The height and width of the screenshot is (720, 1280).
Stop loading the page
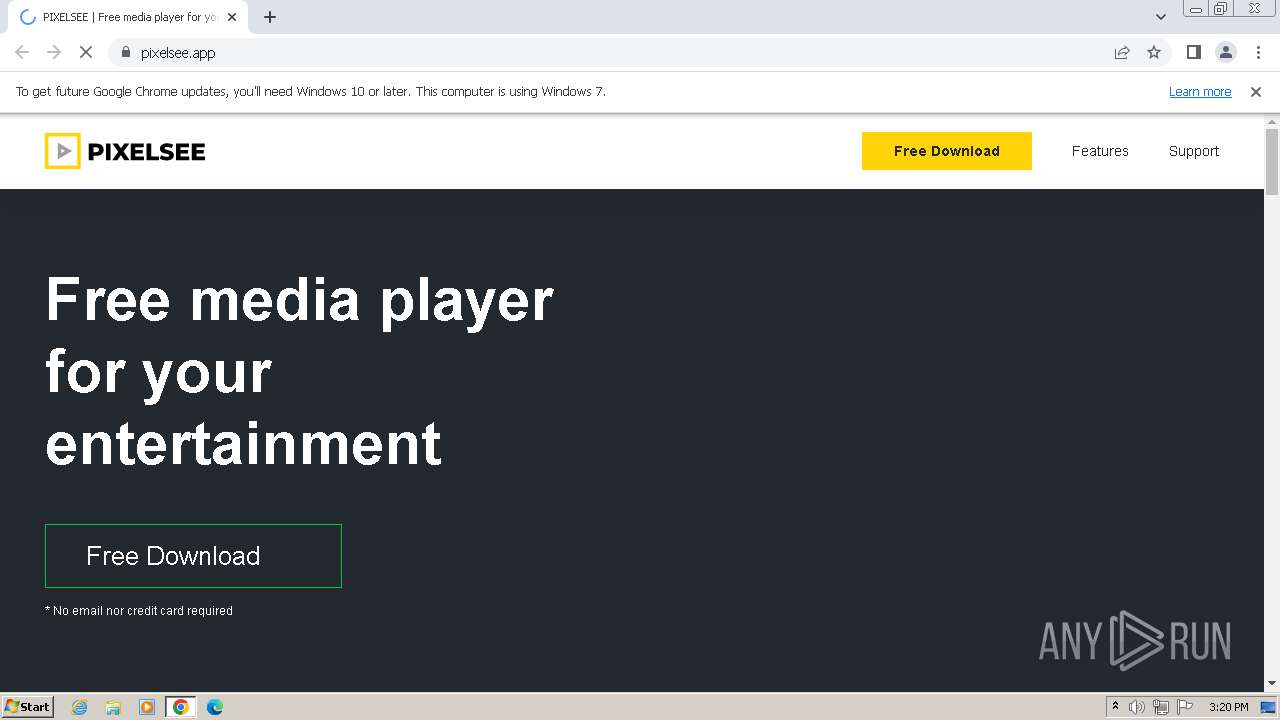click(86, 53)
